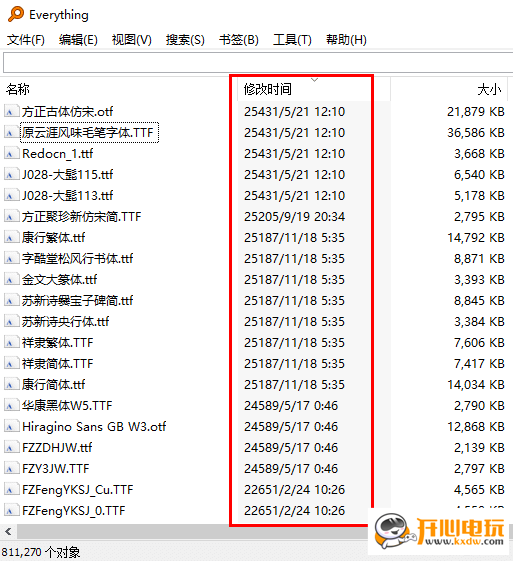Select file name 金文大篆体.ttf
The height and width of the screenshot is (561, 513).
tap(60, 279)
